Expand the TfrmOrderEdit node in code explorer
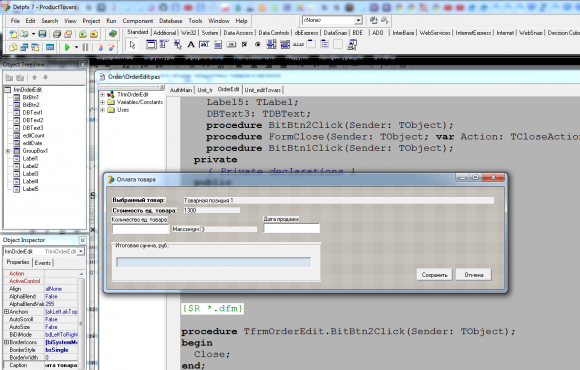The width and height of the screenshot is (580, 370). 102,95
